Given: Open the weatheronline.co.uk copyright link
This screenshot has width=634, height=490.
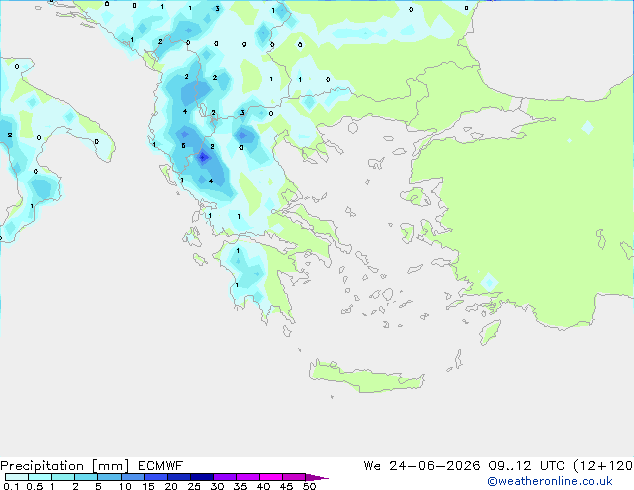Looking at the screenshot, I should coord(549,481).
